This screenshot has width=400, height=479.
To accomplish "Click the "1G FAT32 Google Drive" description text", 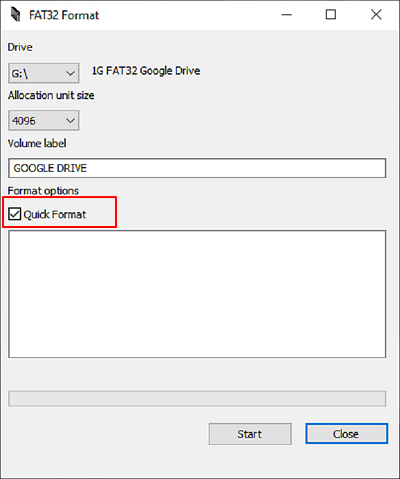I will [x=146, y=71].
